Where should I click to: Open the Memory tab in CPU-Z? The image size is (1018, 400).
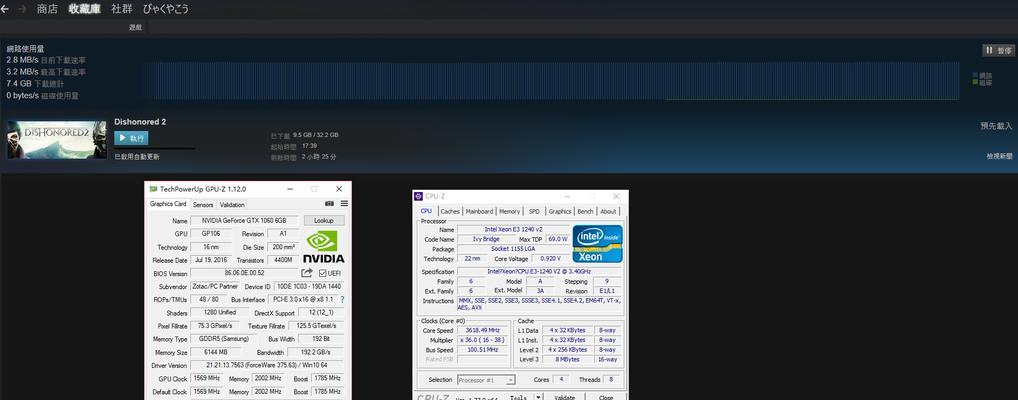pos(510,211)
